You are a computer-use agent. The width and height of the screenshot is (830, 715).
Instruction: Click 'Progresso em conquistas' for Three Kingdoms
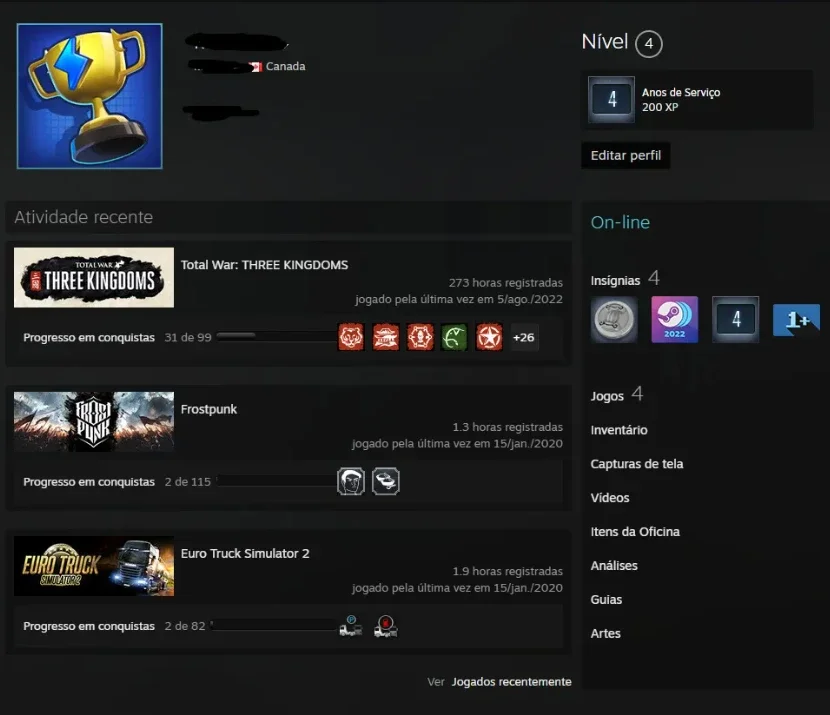(x=89, y=338)
